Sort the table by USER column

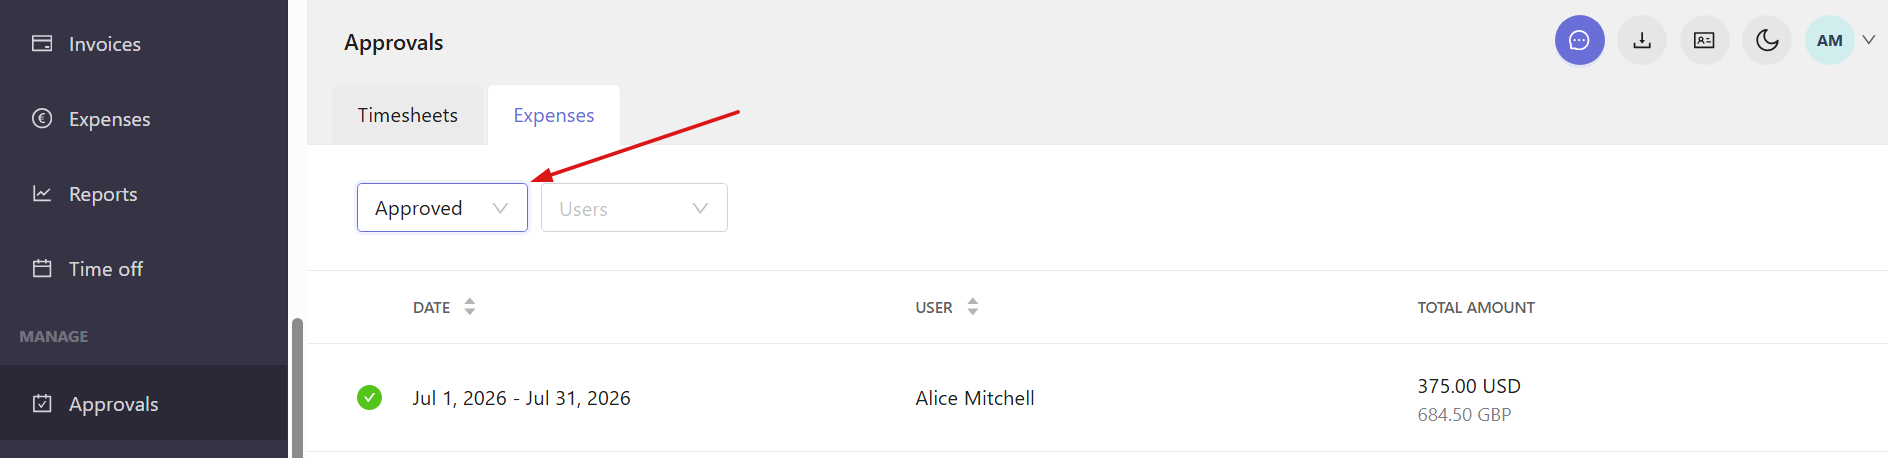pyautogui.click(x=946, y=307)
